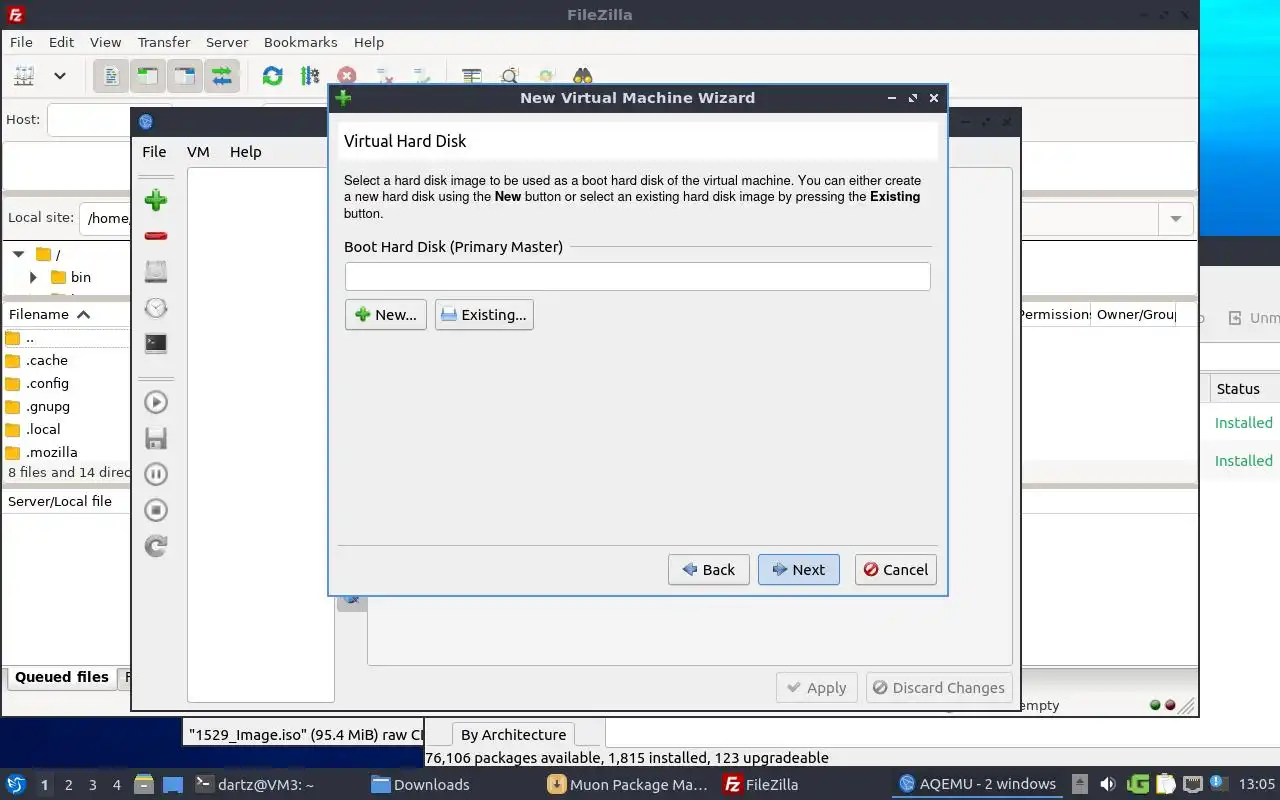
Task: Switch to workspace 2 on taskbar
Action: [69, 785]
